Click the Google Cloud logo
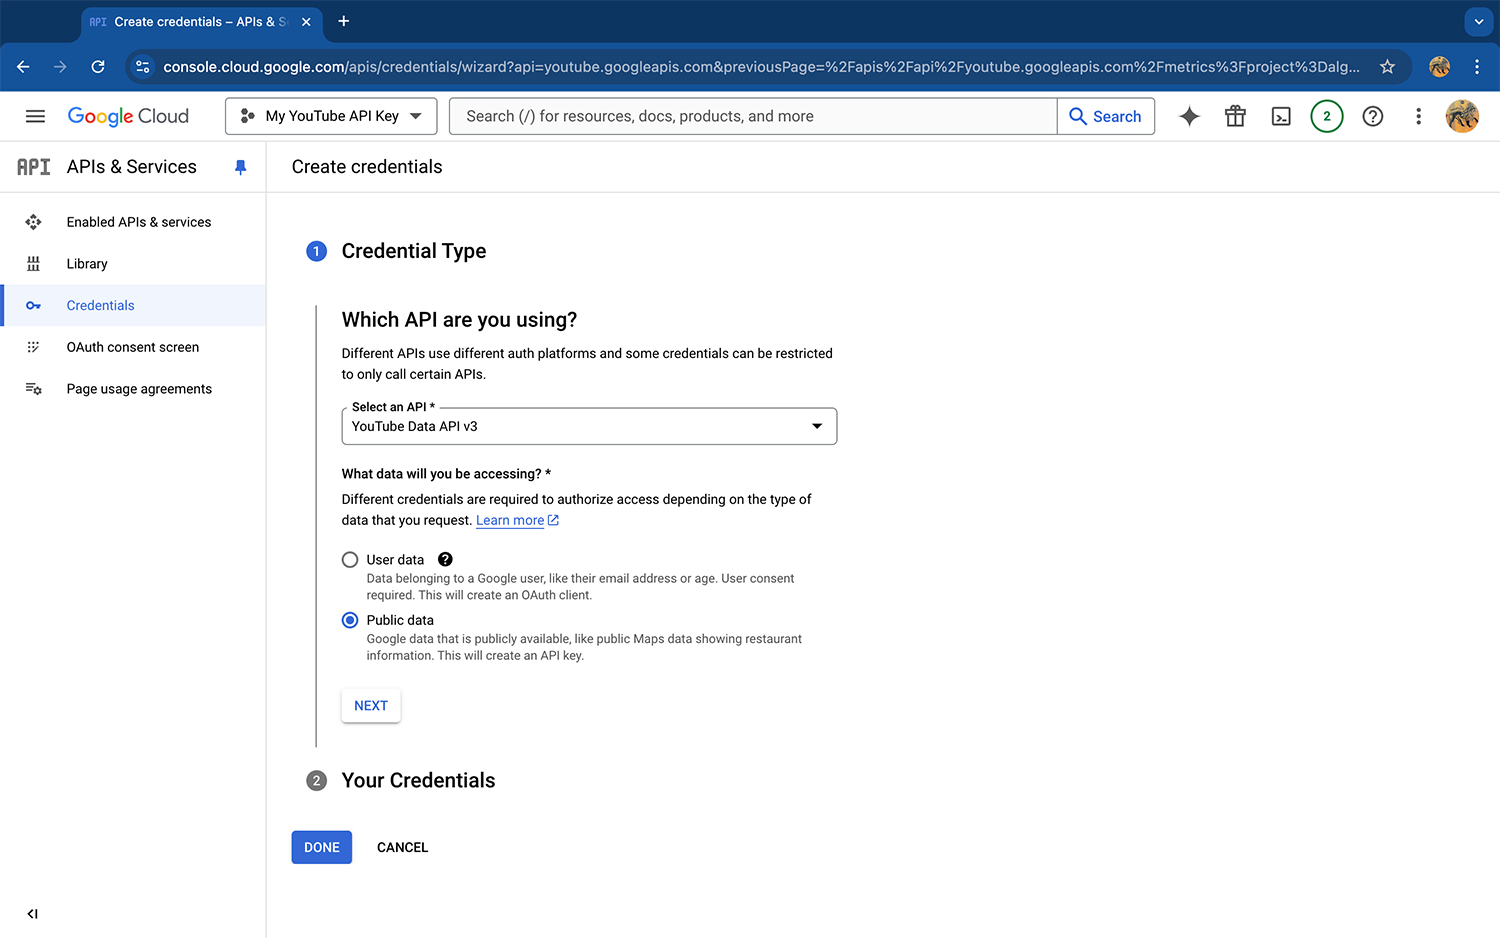This screenshot has height=938, width=1500. (x=128, y=116)
